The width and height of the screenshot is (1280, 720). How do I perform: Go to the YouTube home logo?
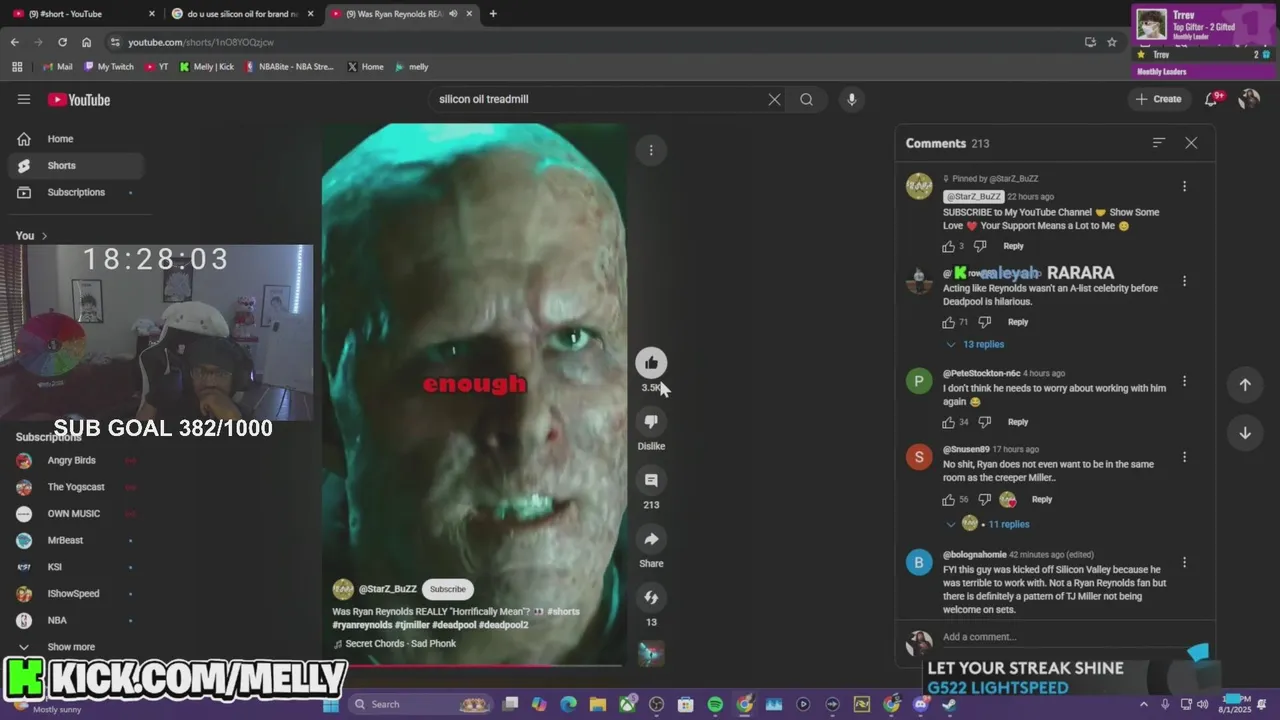pos(79,100)
